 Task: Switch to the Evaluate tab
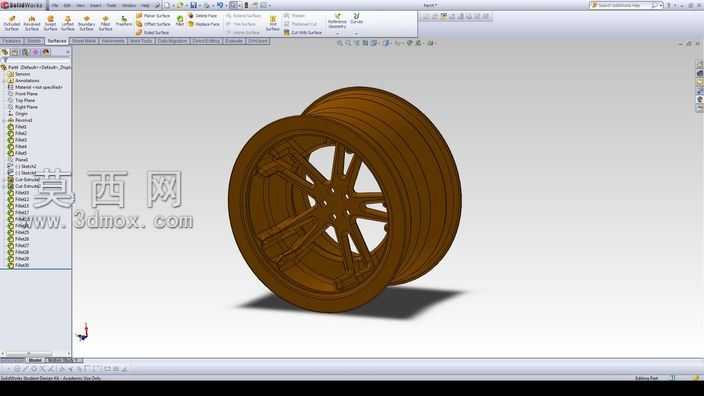[x=233, y=41]
